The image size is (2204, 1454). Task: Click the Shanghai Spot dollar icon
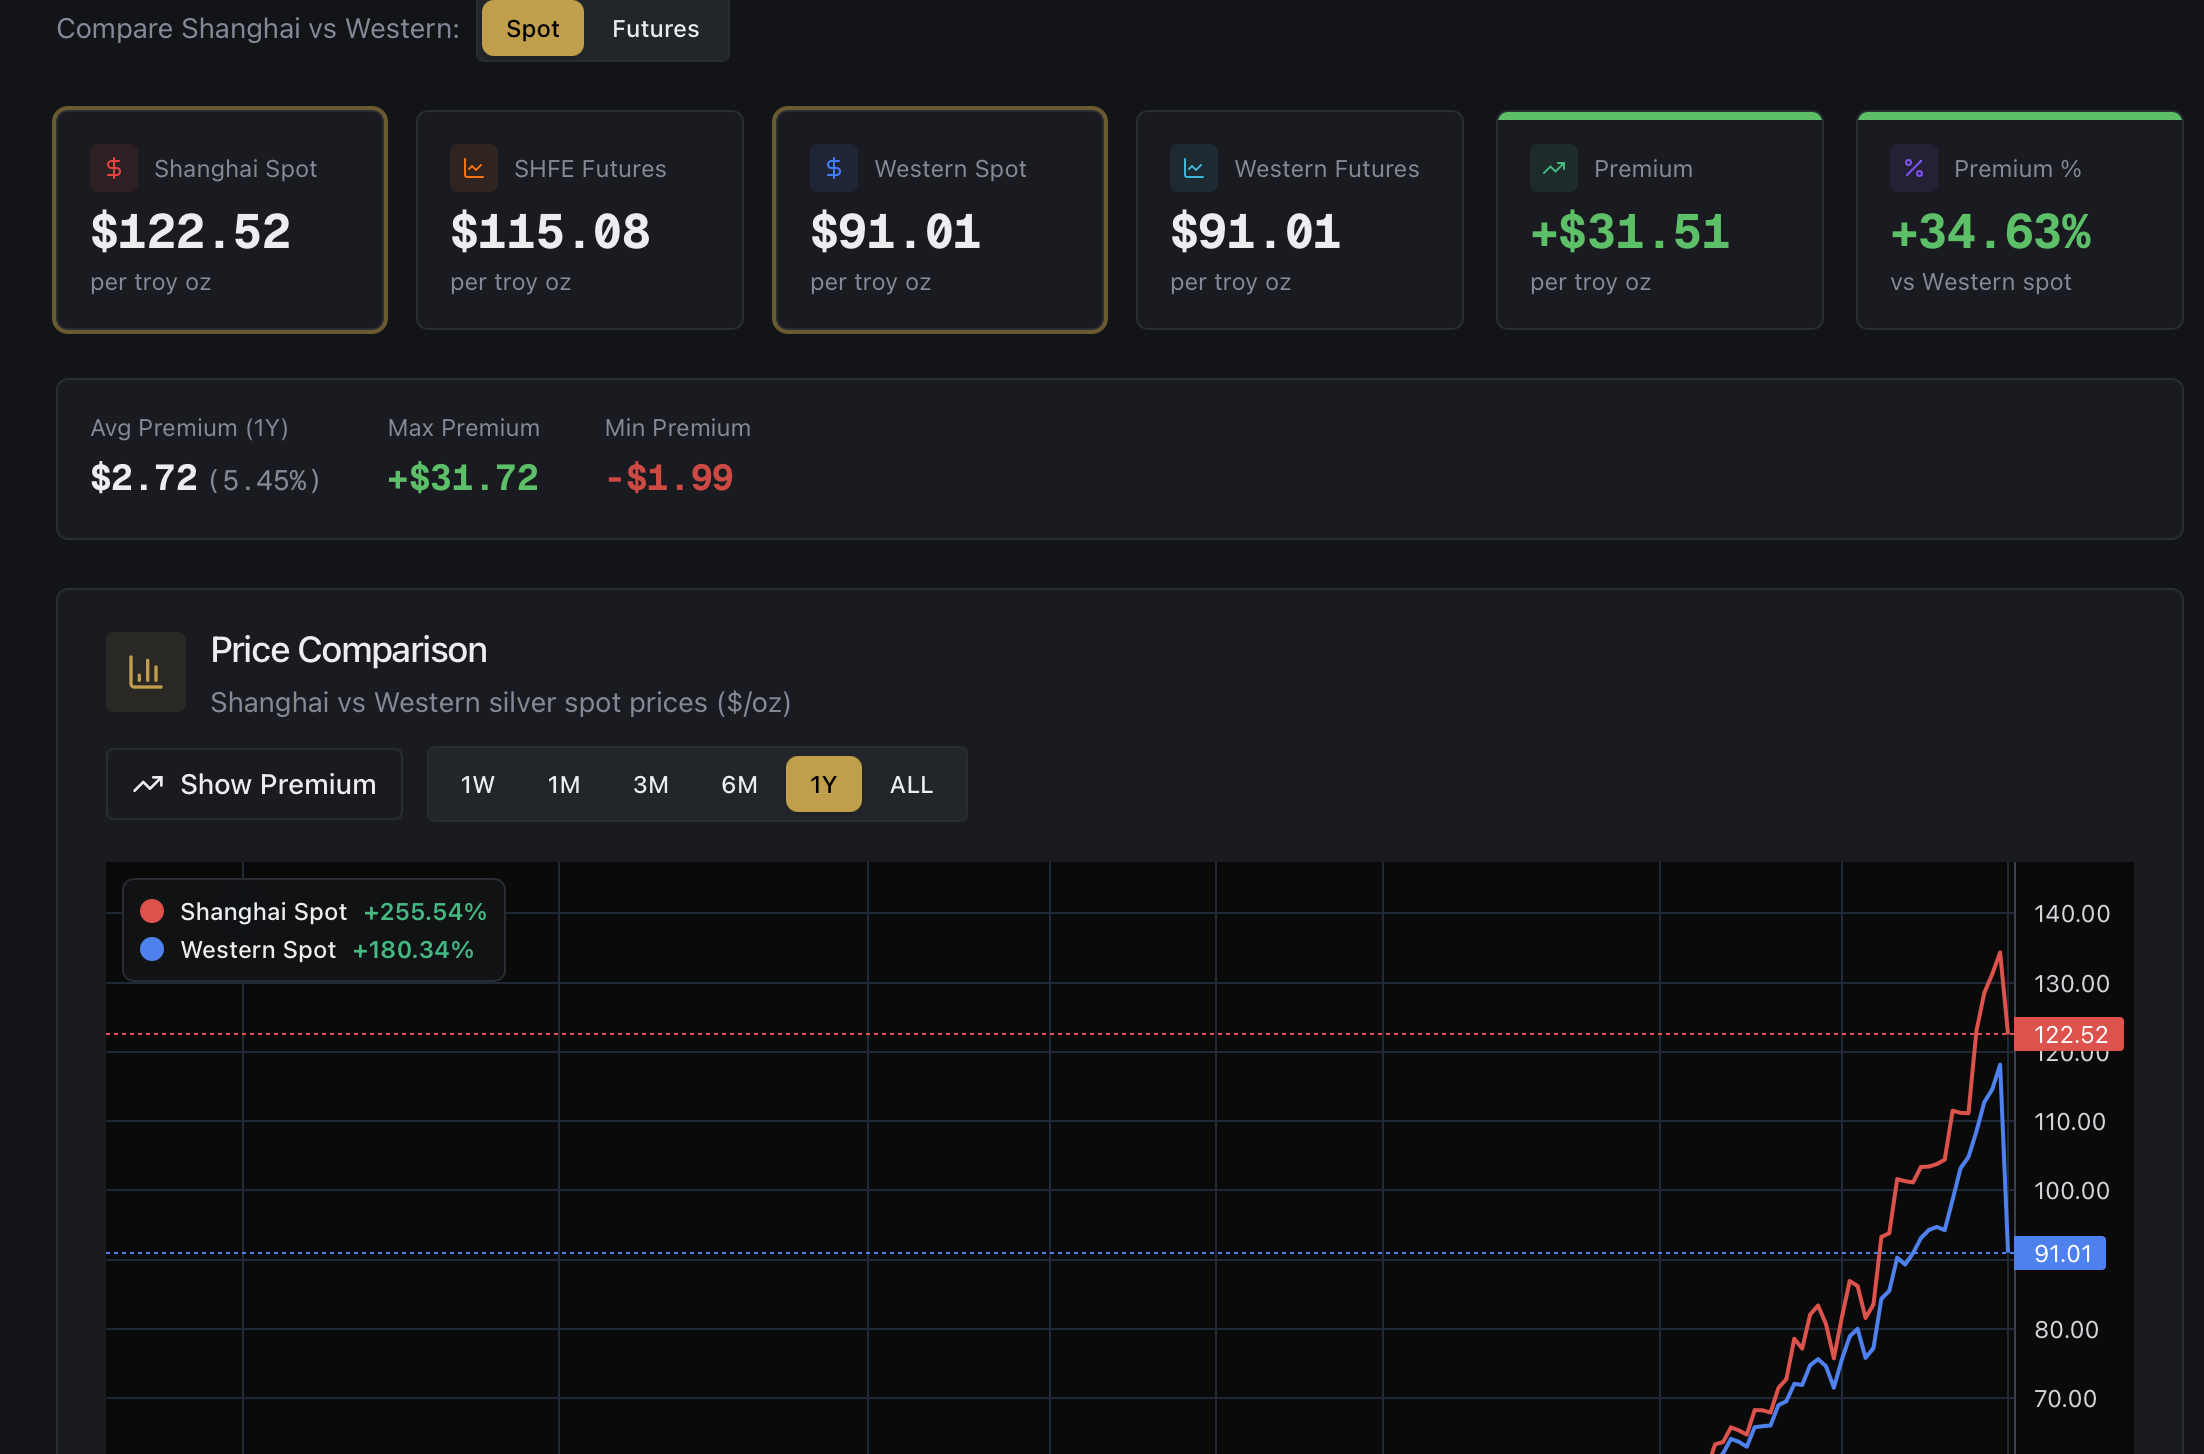[114, 168]
